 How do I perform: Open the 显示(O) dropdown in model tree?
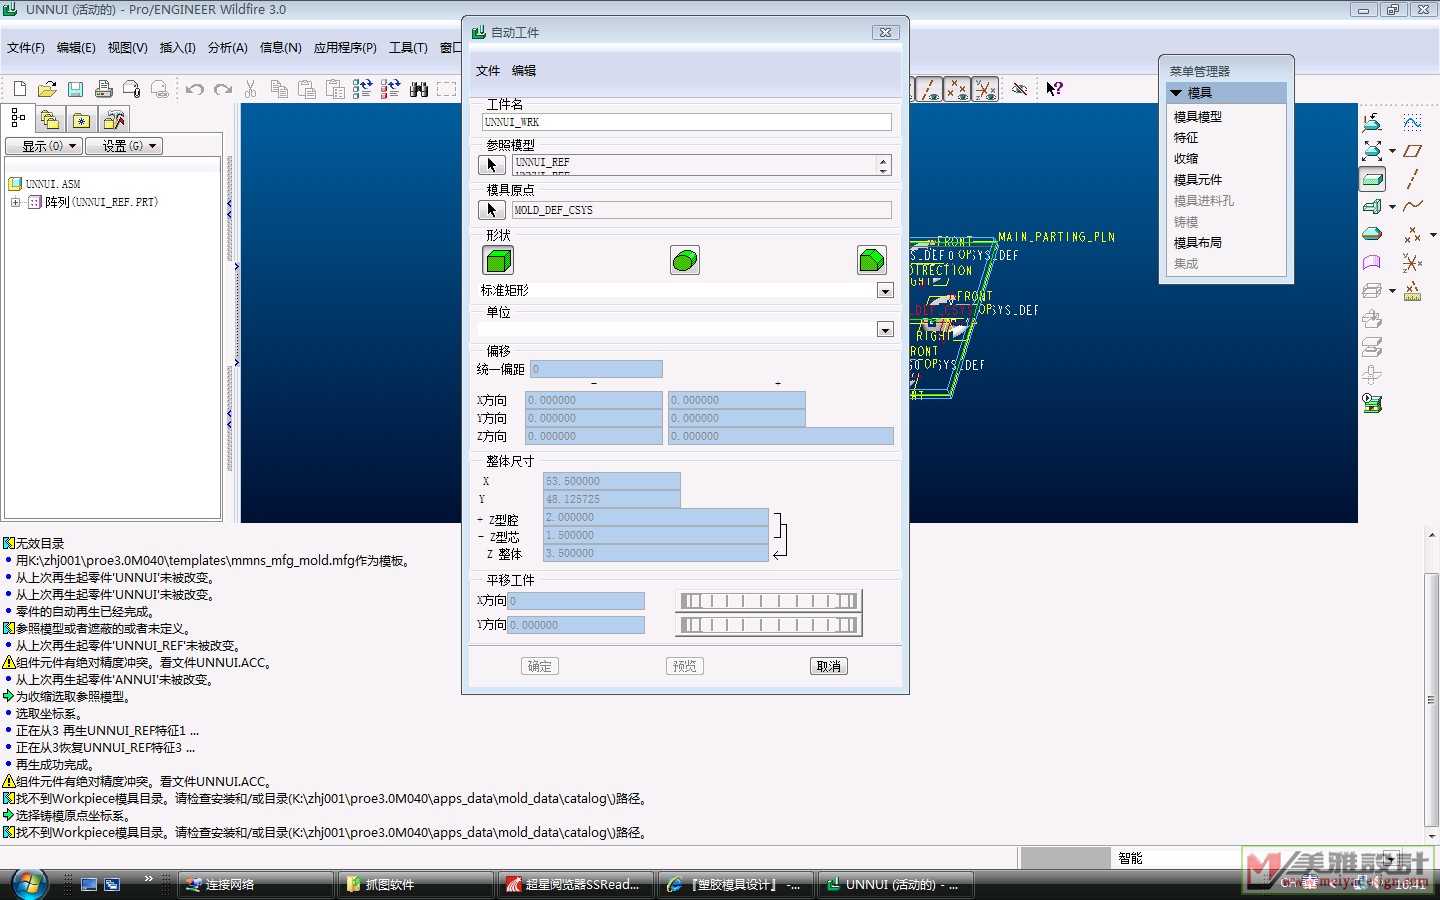[44, 146]
